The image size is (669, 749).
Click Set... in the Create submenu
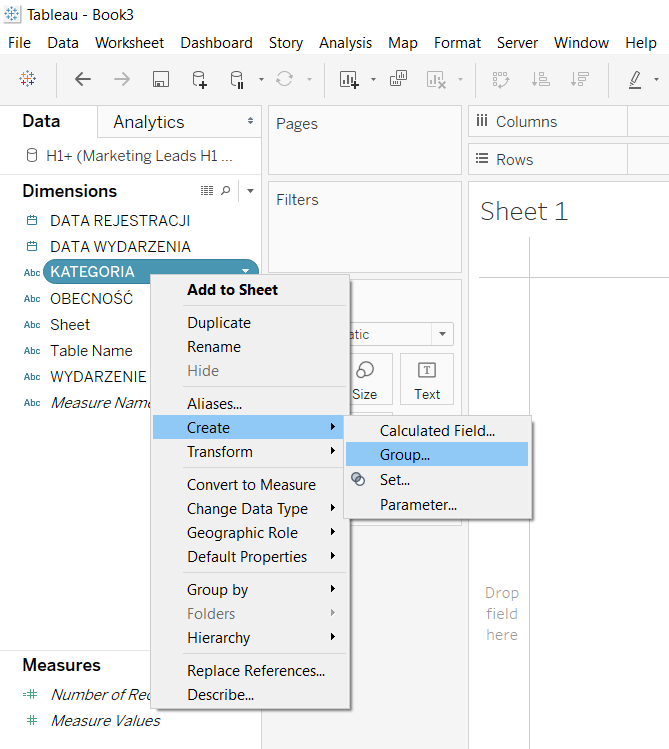[395, 480]
